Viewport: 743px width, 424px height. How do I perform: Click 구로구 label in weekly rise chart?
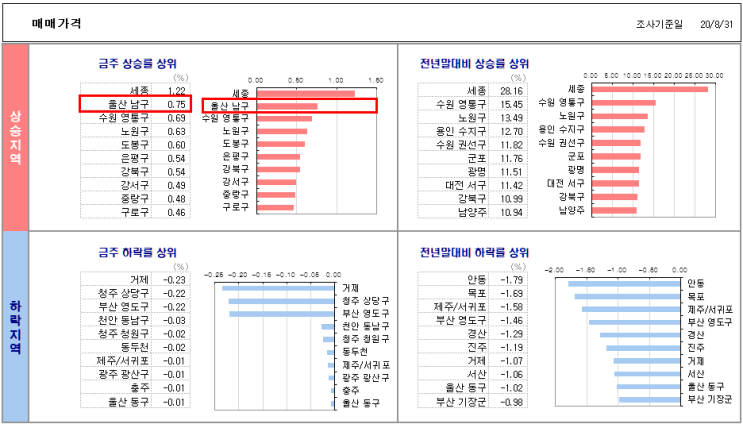pyautogui.click(x=236, y=207)
